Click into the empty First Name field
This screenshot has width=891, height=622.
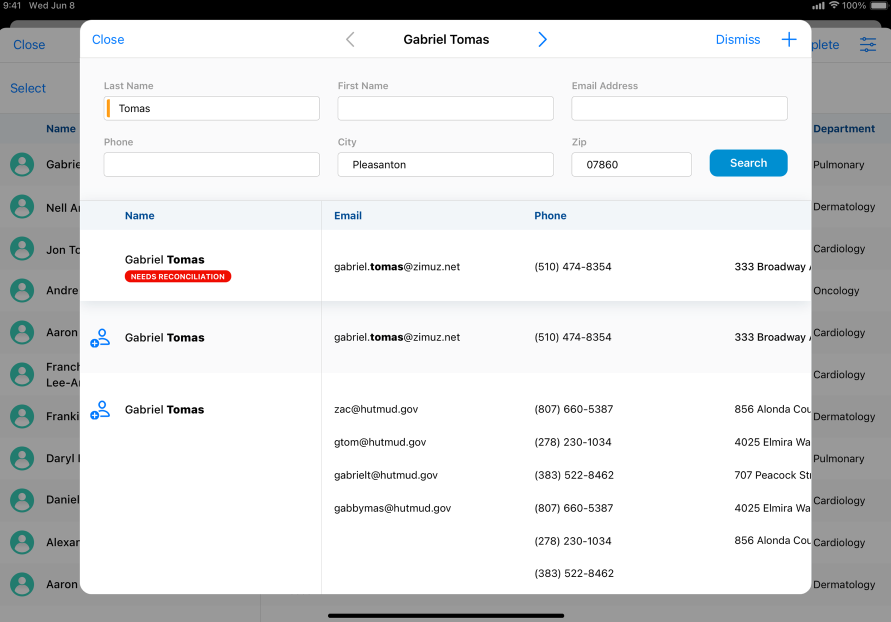pyautogui.click(x=445, y=108)
